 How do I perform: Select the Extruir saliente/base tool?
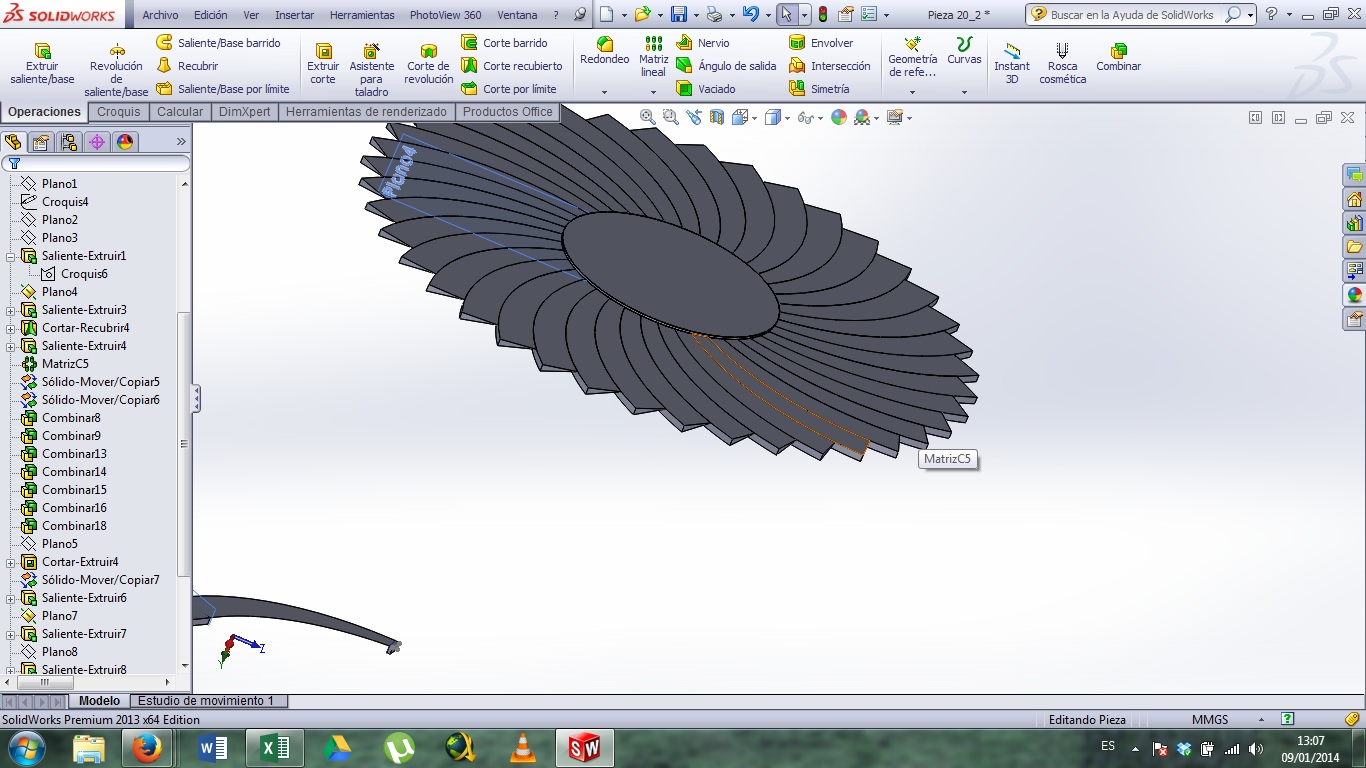click(42, 64)
